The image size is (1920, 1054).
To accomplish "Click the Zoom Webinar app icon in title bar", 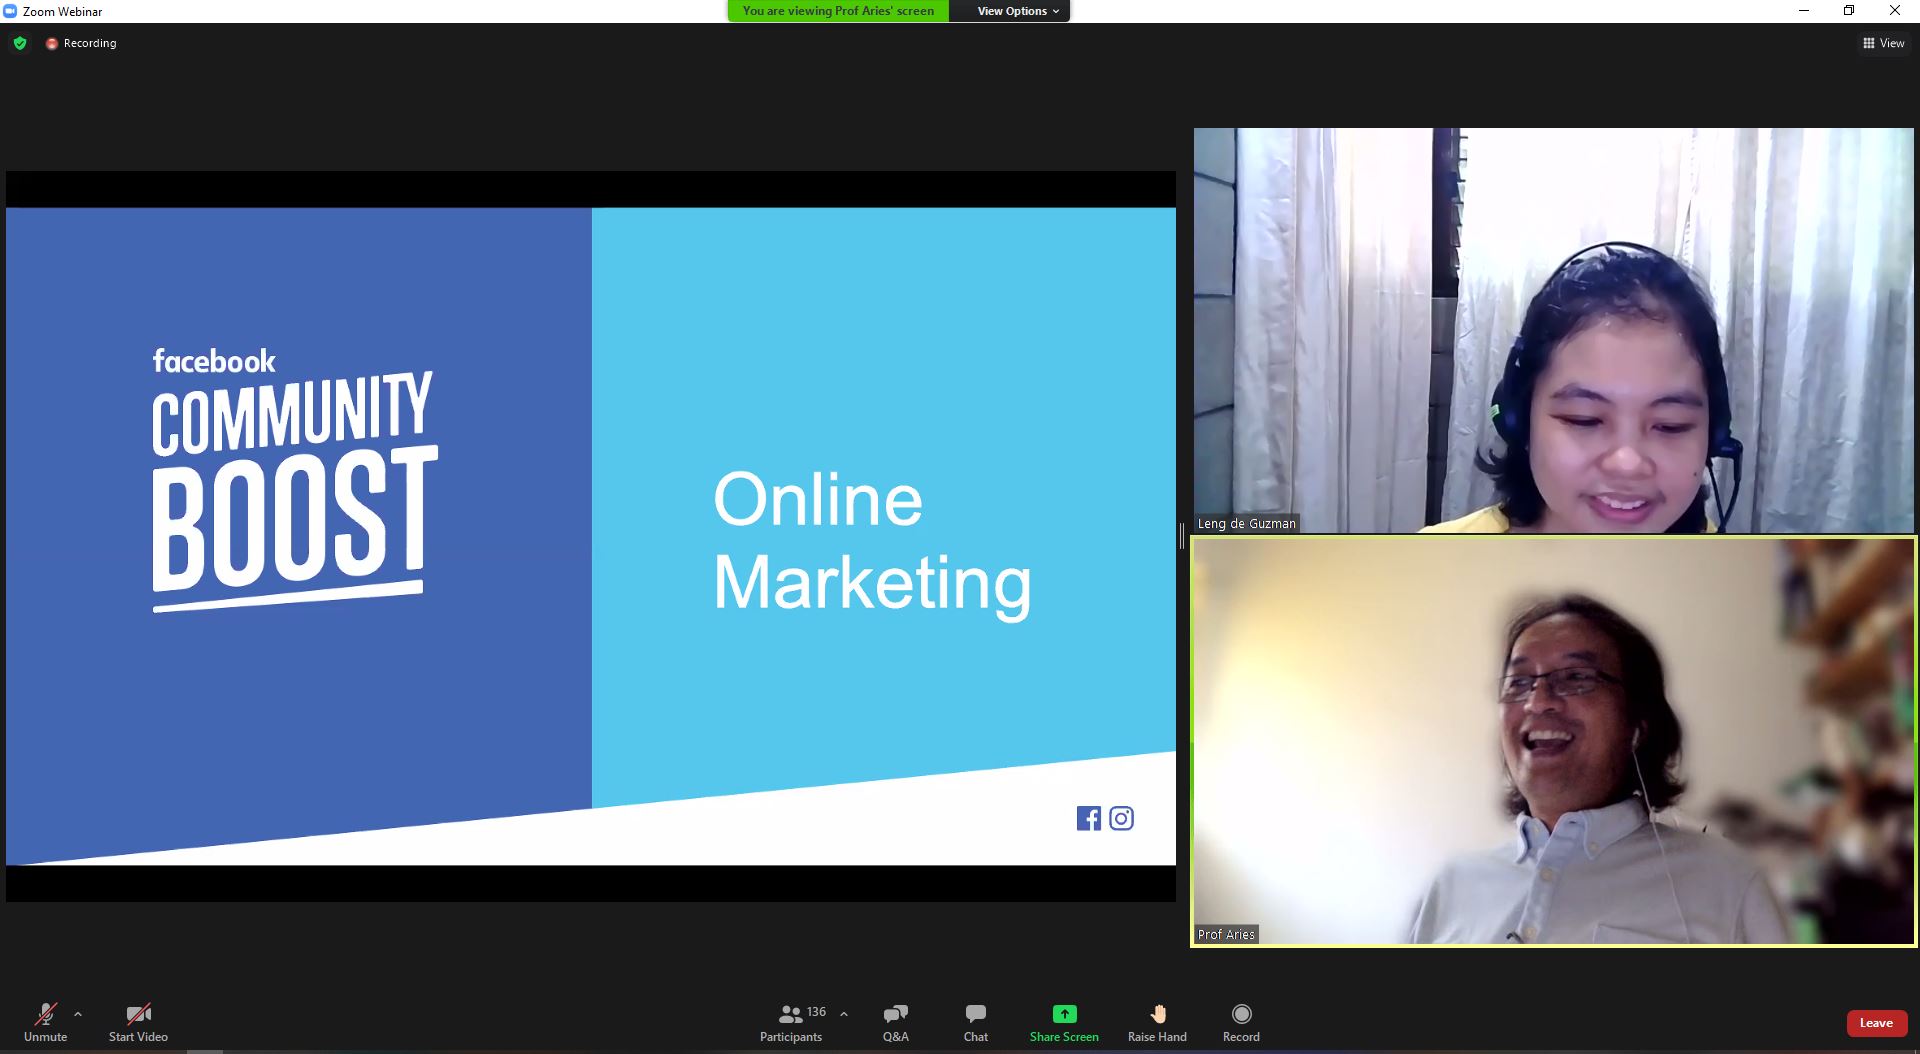I will [10, 11].
